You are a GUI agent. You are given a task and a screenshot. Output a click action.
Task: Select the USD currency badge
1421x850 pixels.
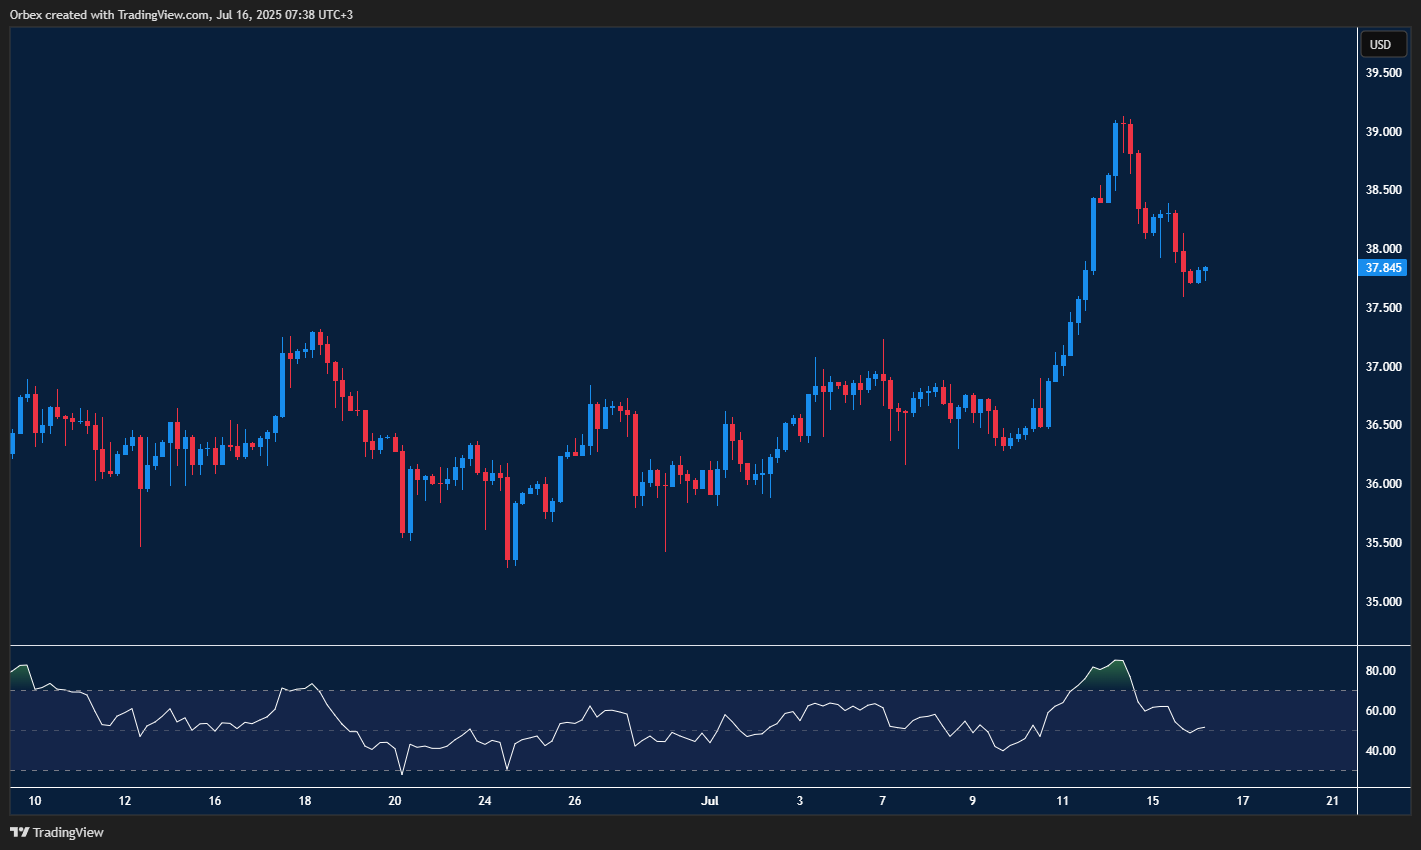(x=1382, y=44)
